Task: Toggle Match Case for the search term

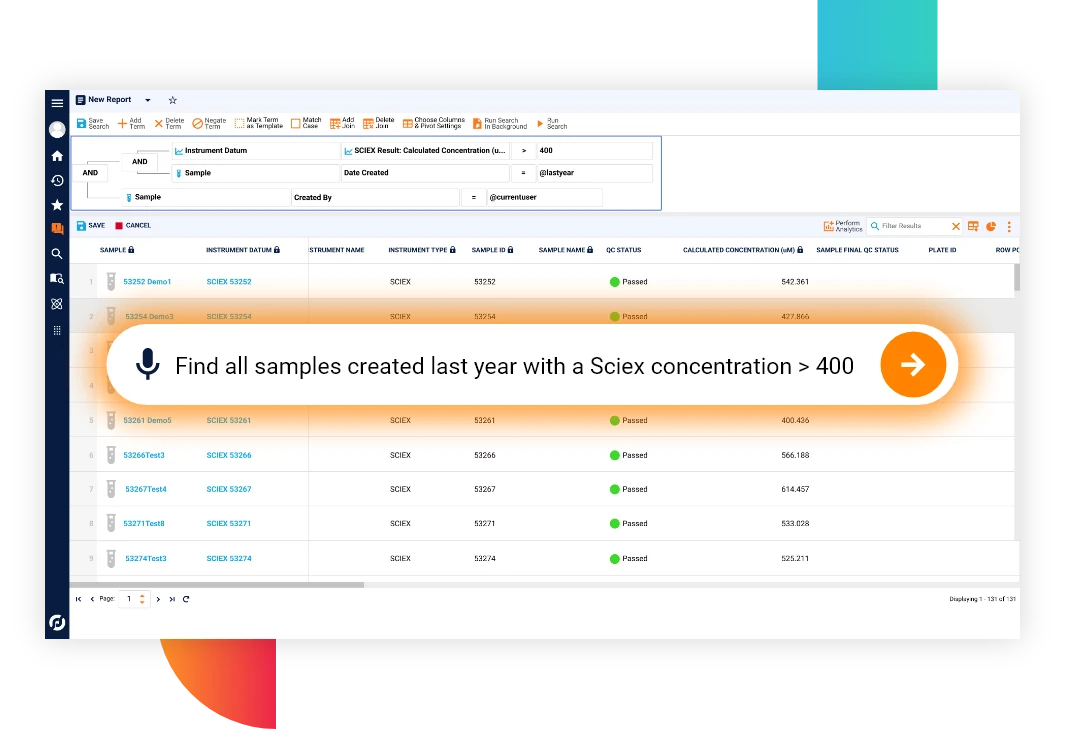Action: (308, 122)
